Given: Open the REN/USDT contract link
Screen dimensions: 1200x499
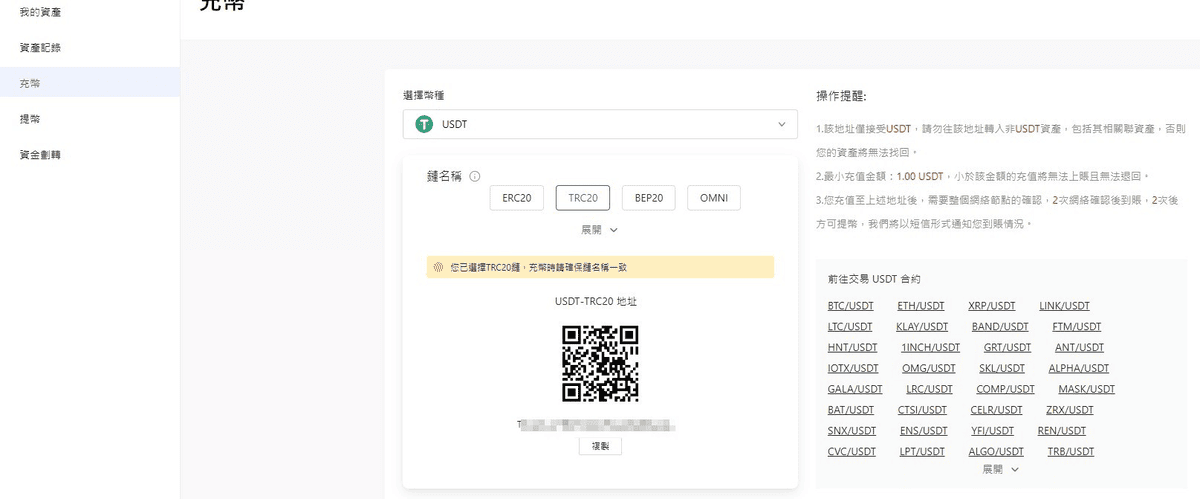Looking at the screenshot, I should pyautogui.click(x=1061, y=432).
